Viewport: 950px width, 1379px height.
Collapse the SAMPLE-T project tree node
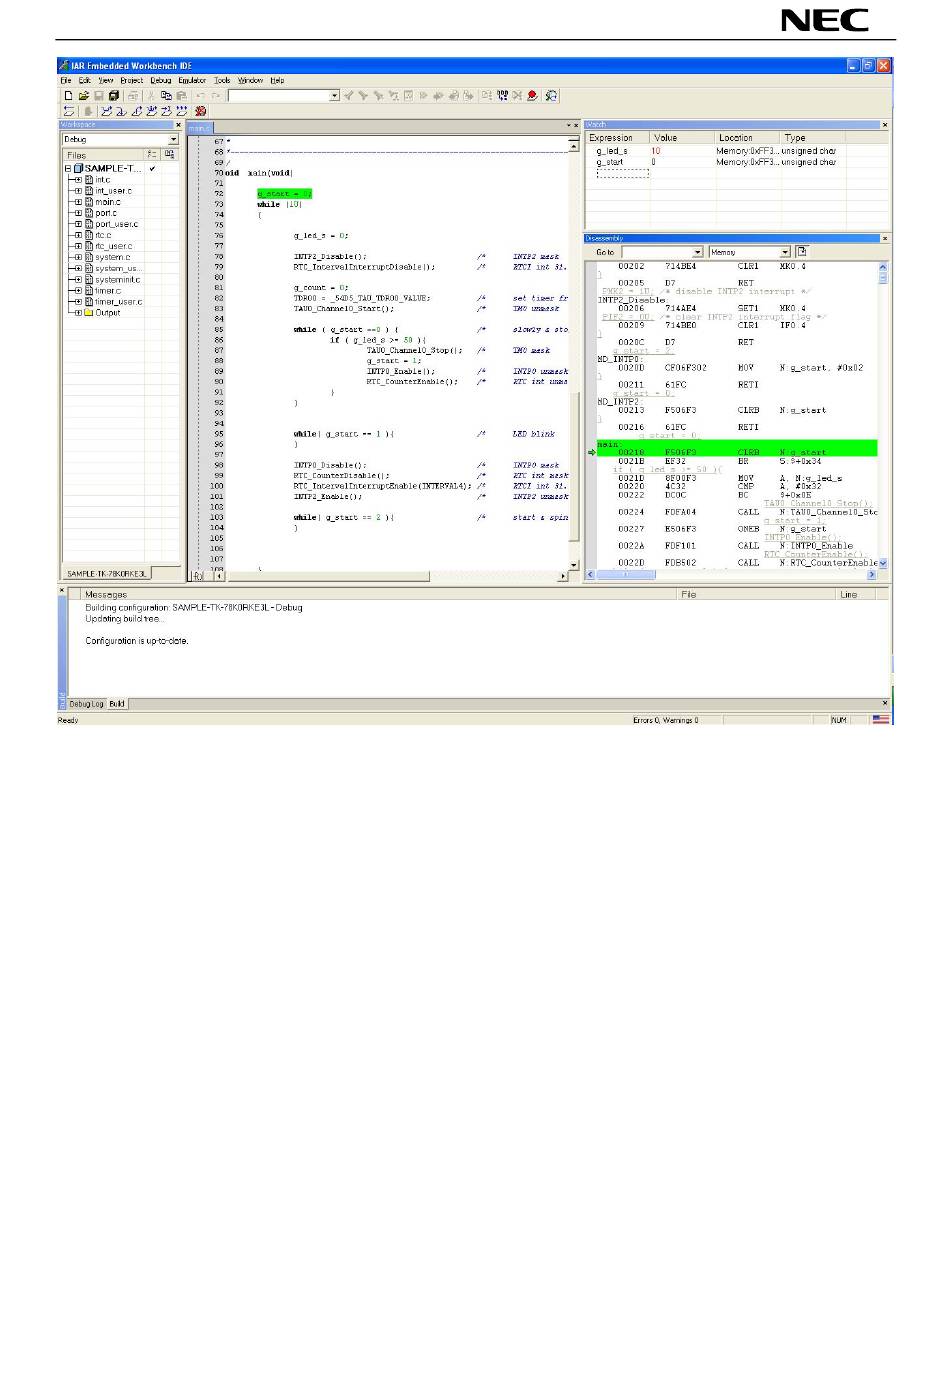point(68,169)
